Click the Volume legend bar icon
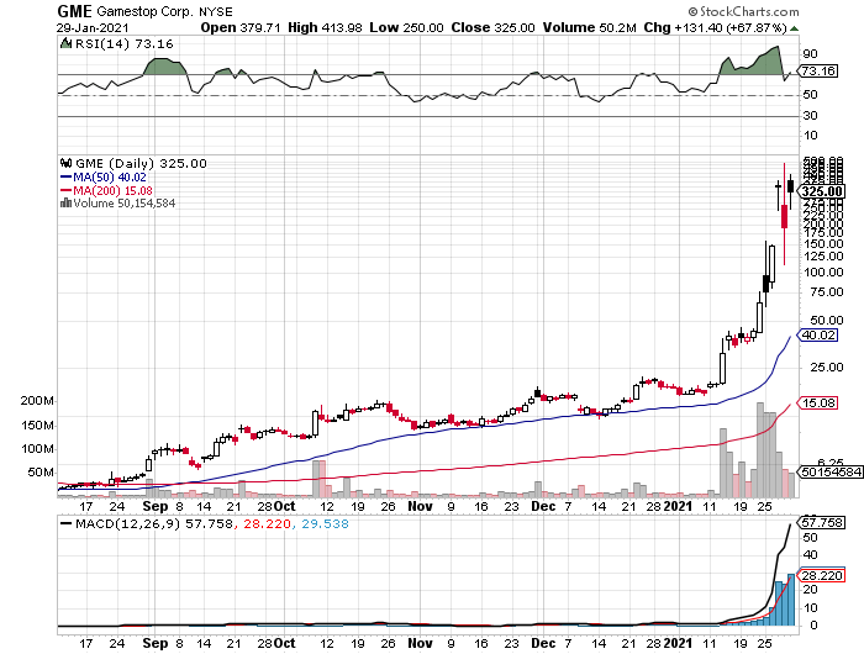Screen dimensions: 864x654 click(x=66, y=202)
